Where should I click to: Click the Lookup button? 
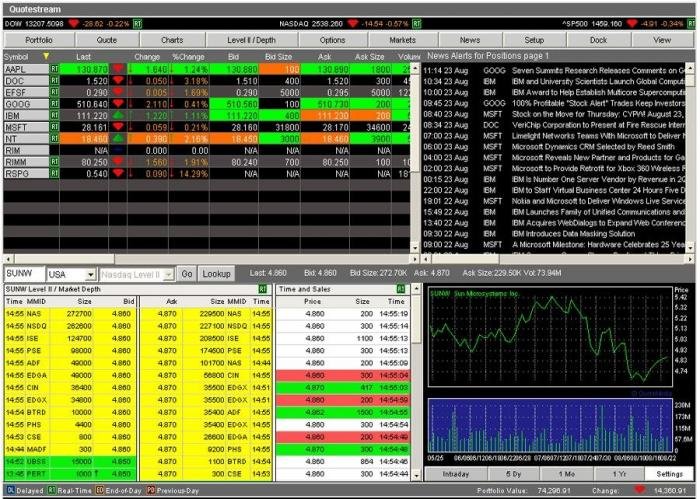[x=217, y=274]
